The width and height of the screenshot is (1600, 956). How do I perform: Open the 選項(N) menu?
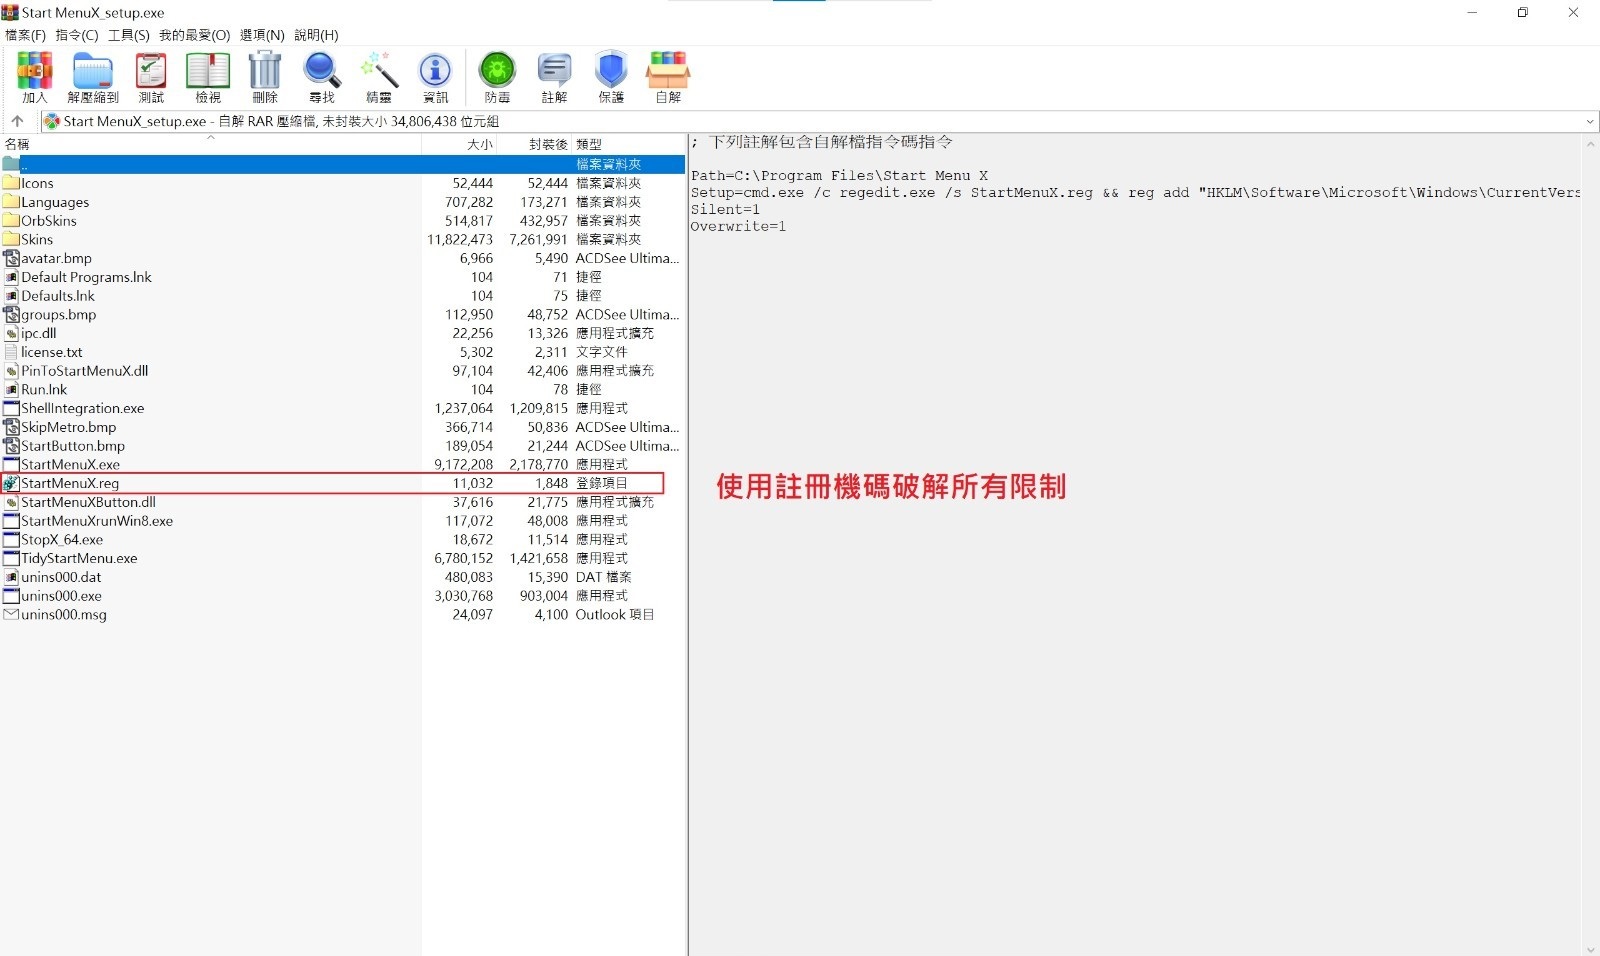click(x=262, y=35)
